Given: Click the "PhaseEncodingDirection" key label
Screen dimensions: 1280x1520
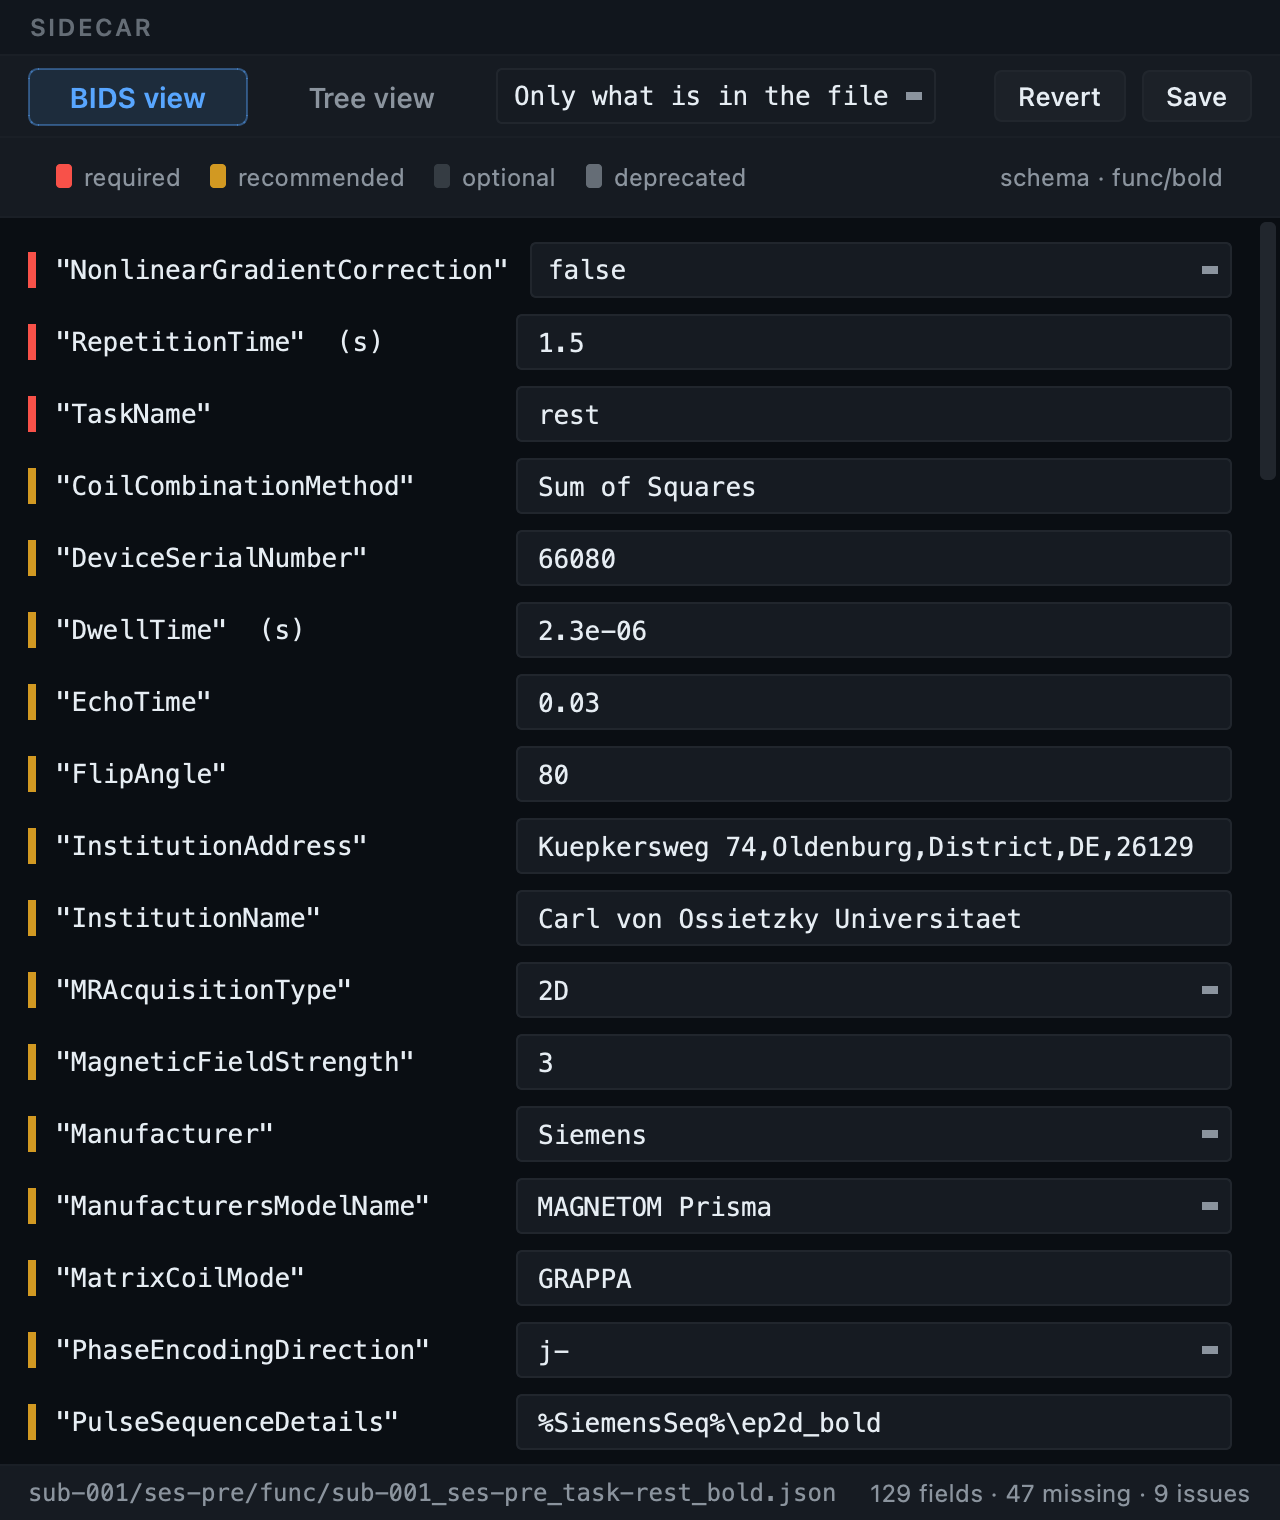Looking at the screenshot, I should click(243, 1350).
